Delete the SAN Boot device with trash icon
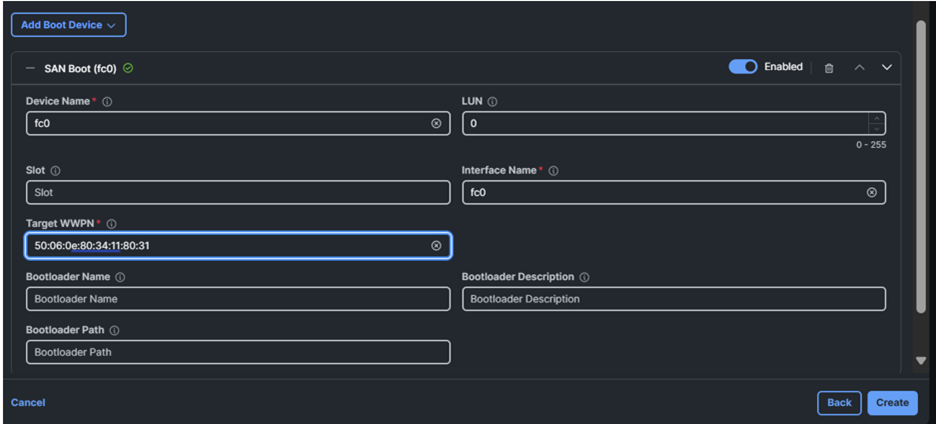Screen dimensions: 936x424 coord(829,68)
